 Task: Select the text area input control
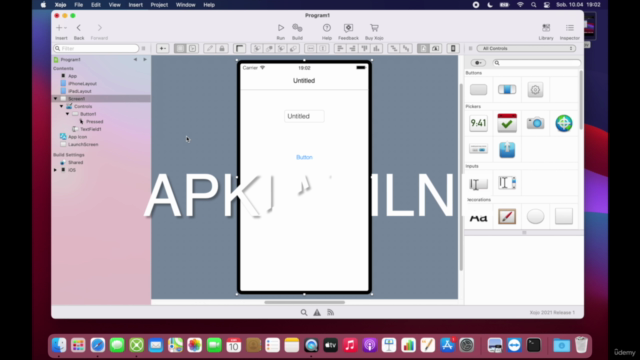[507, 182]
